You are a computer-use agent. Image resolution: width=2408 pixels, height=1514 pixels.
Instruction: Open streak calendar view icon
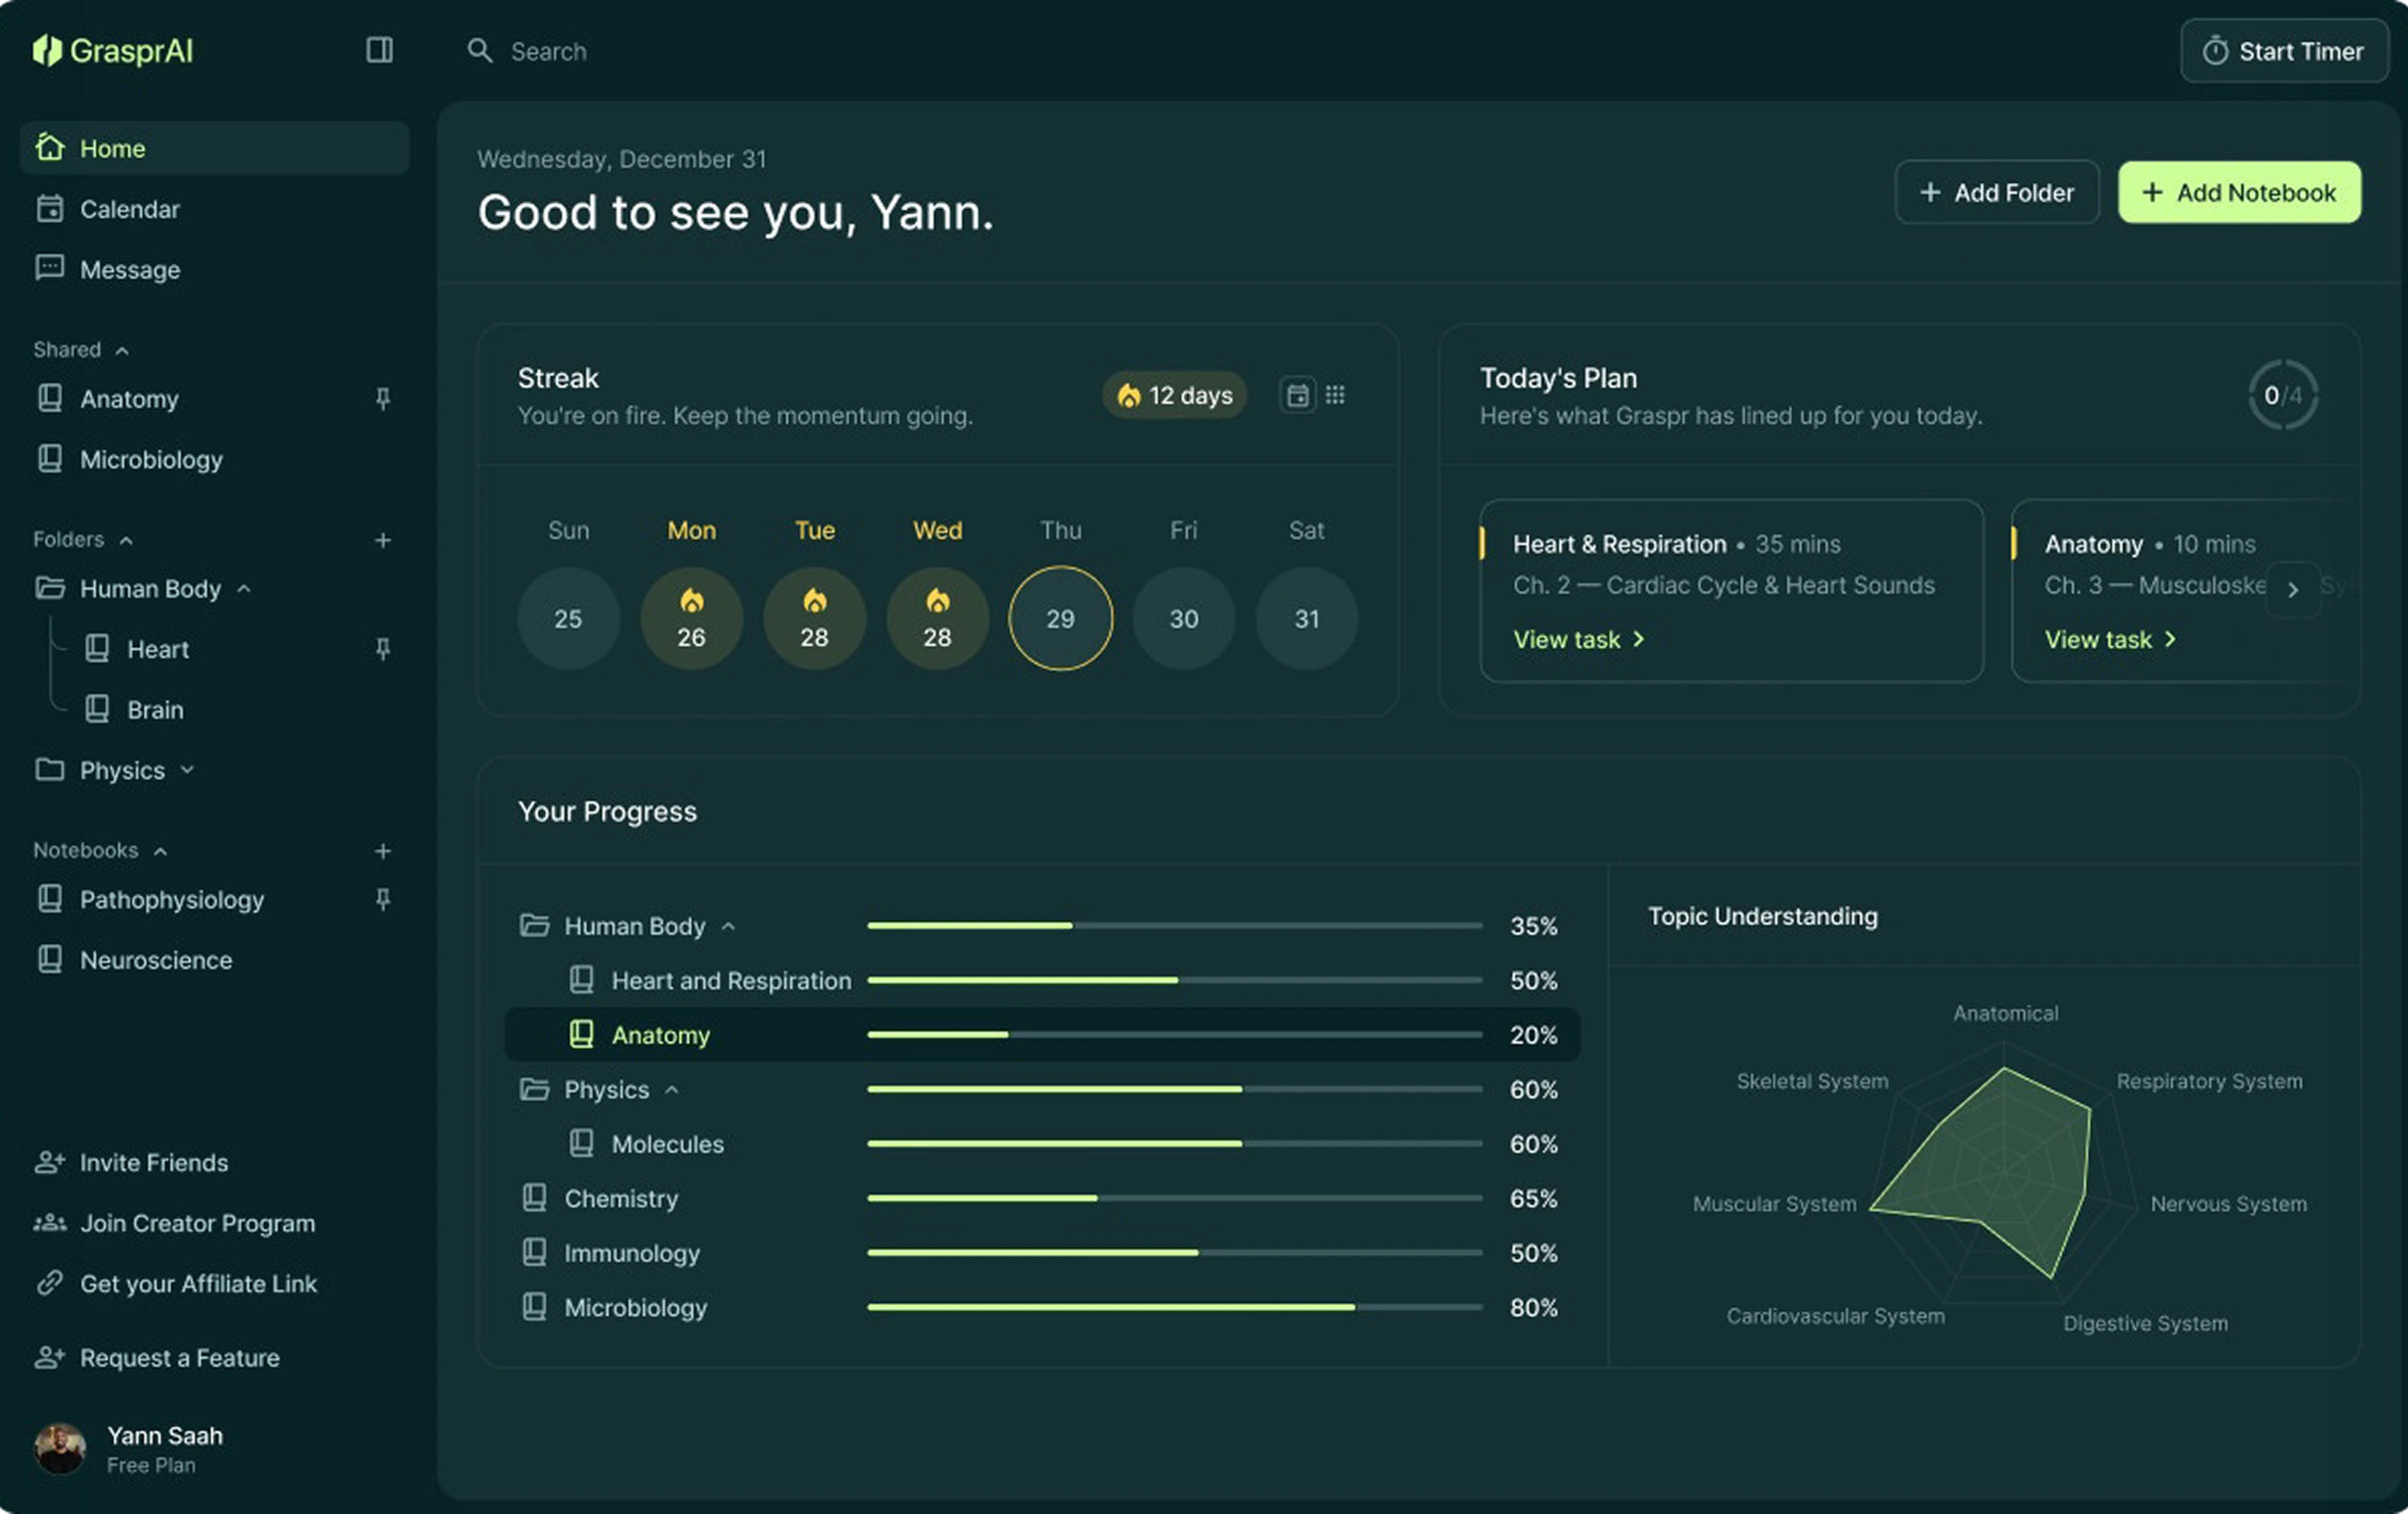[1297, 395]
